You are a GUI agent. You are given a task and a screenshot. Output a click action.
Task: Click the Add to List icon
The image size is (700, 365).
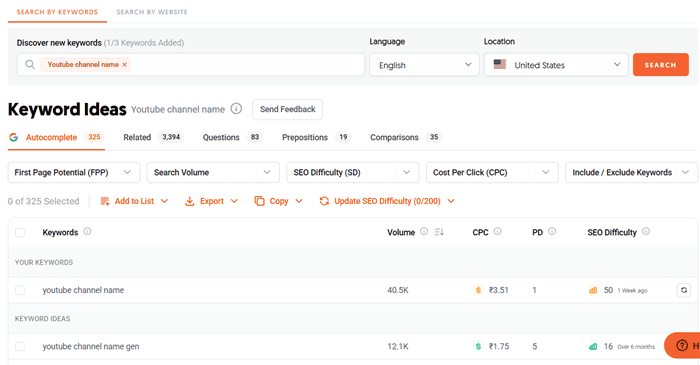coord(105,201)
